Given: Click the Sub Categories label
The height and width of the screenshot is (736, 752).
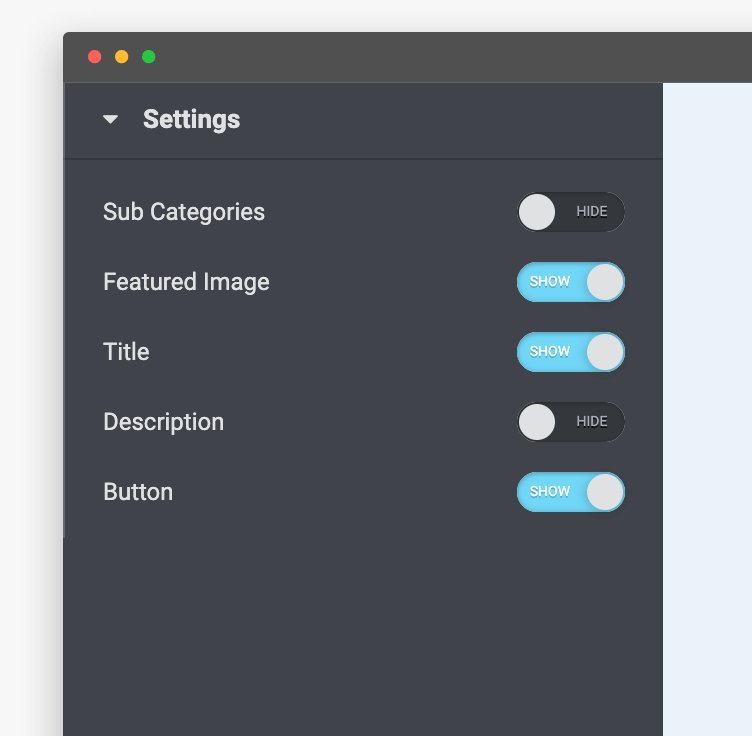Looking at the screenshot, I should 184,212.
